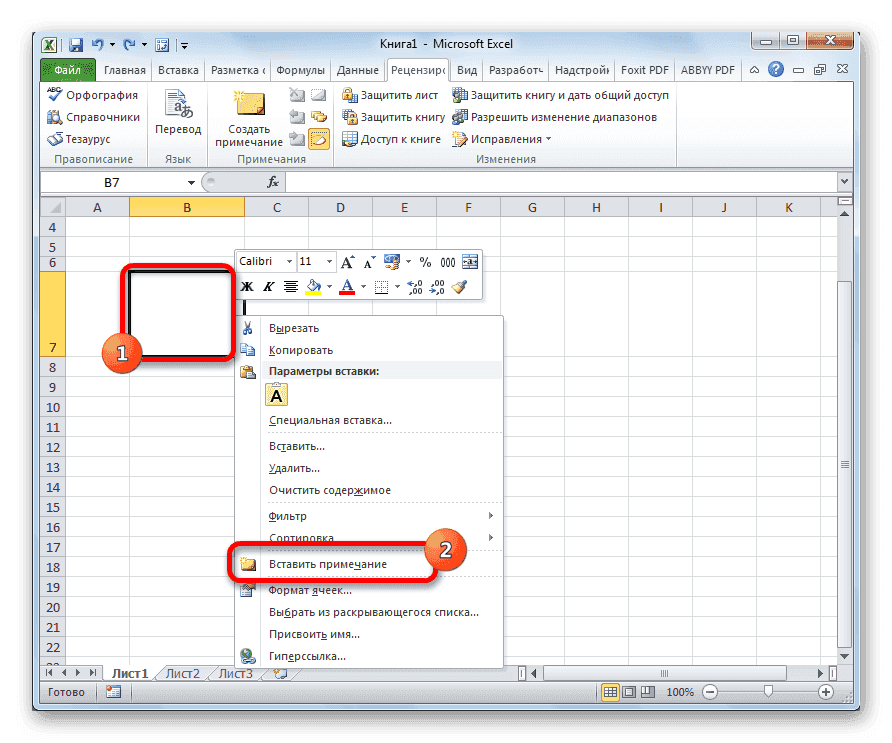Image resolution: width=892 pixels, height=743 pixels.
Task: Click the Name Box showing B7
Action: [112, 182]
